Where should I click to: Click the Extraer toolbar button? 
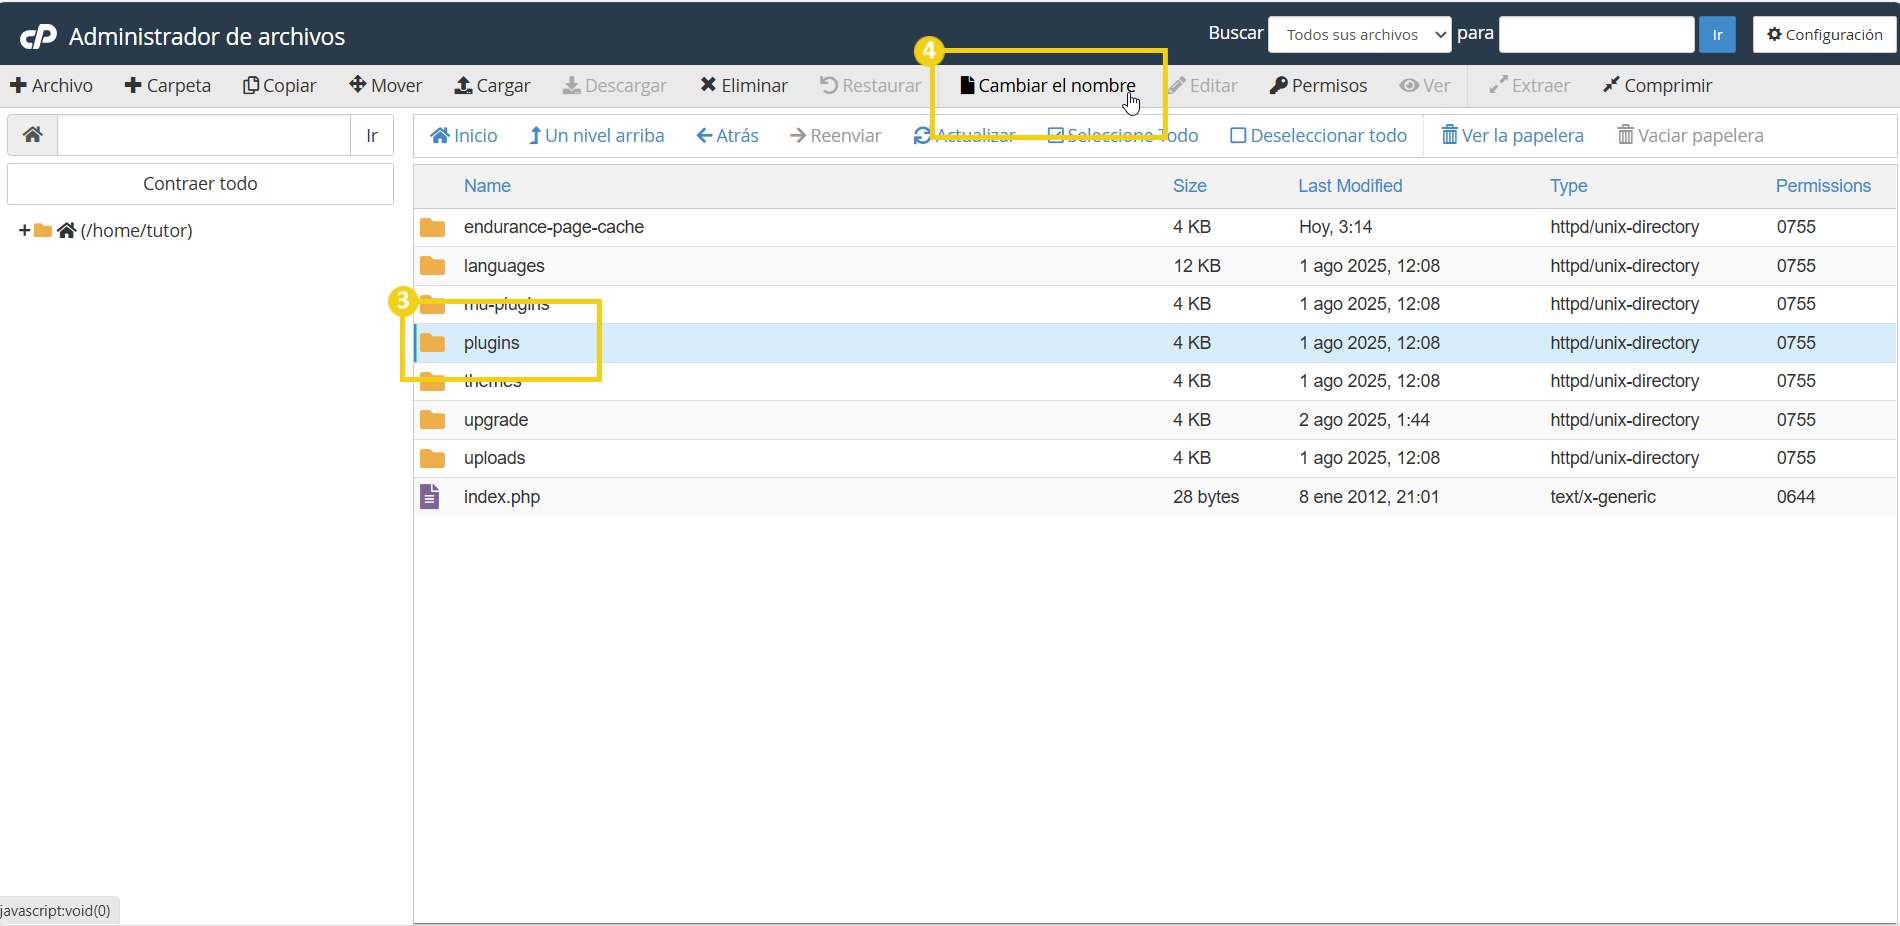pos(1529,86)
